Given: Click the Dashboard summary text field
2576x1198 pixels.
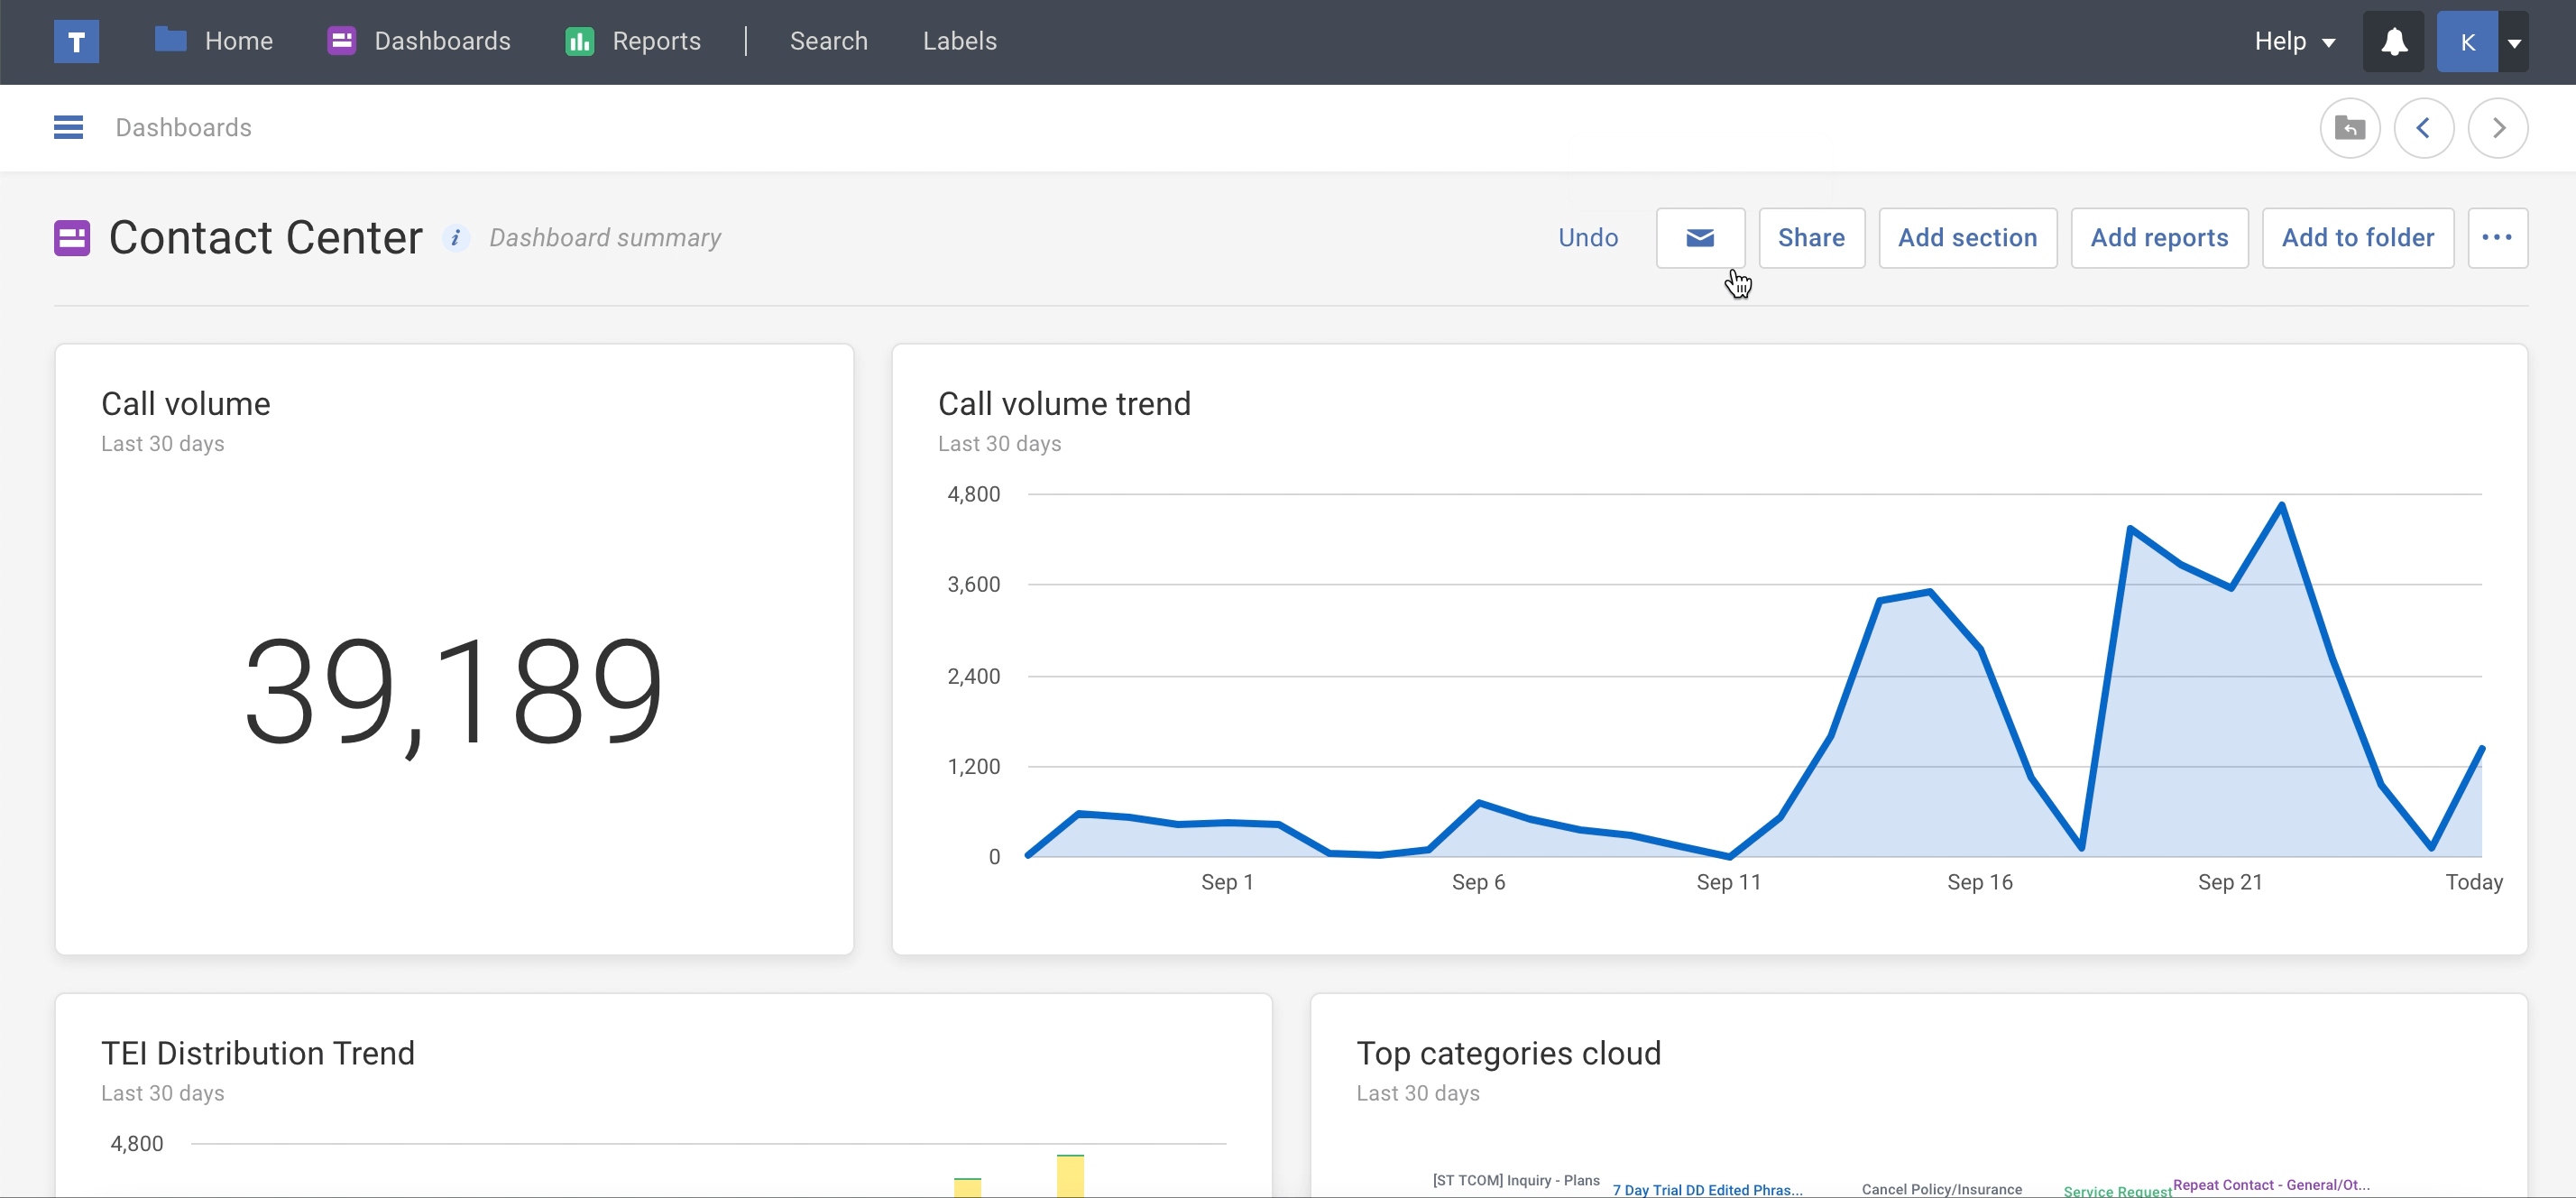Looking at the screenshot, I should [605, 238].
